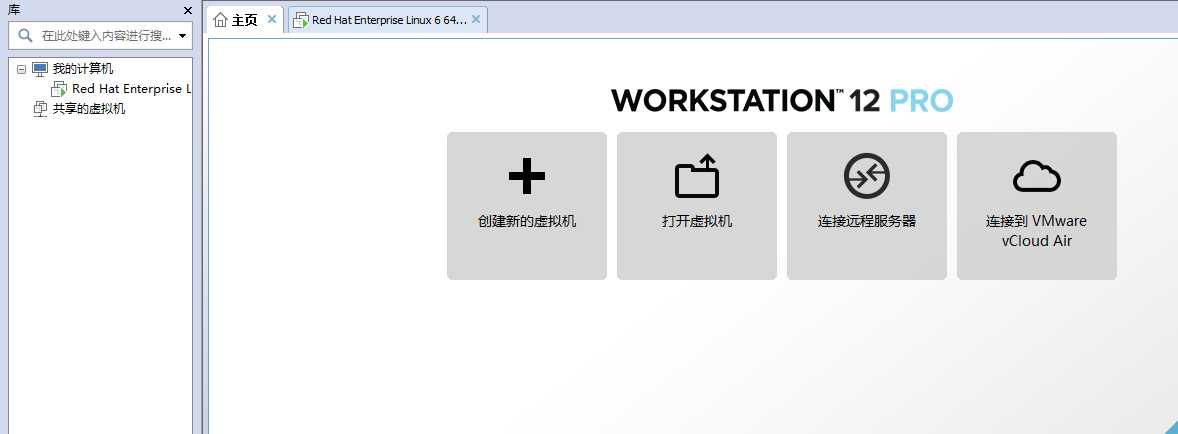Close the Red Hat Enterprise Linux tab
This screenshot has height=434, width=1178.
coord(476,20)
